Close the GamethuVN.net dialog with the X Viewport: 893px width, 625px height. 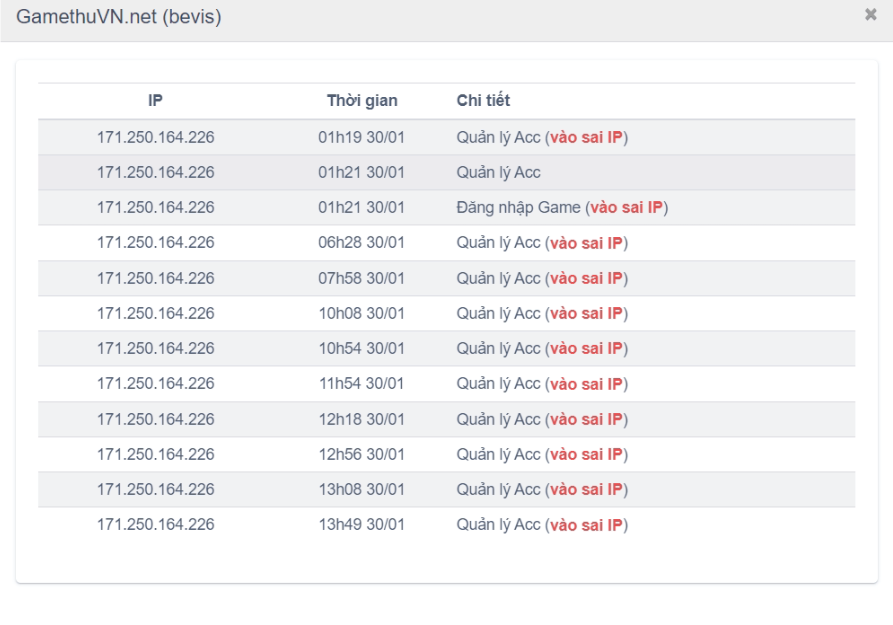(x=870, y=15)
